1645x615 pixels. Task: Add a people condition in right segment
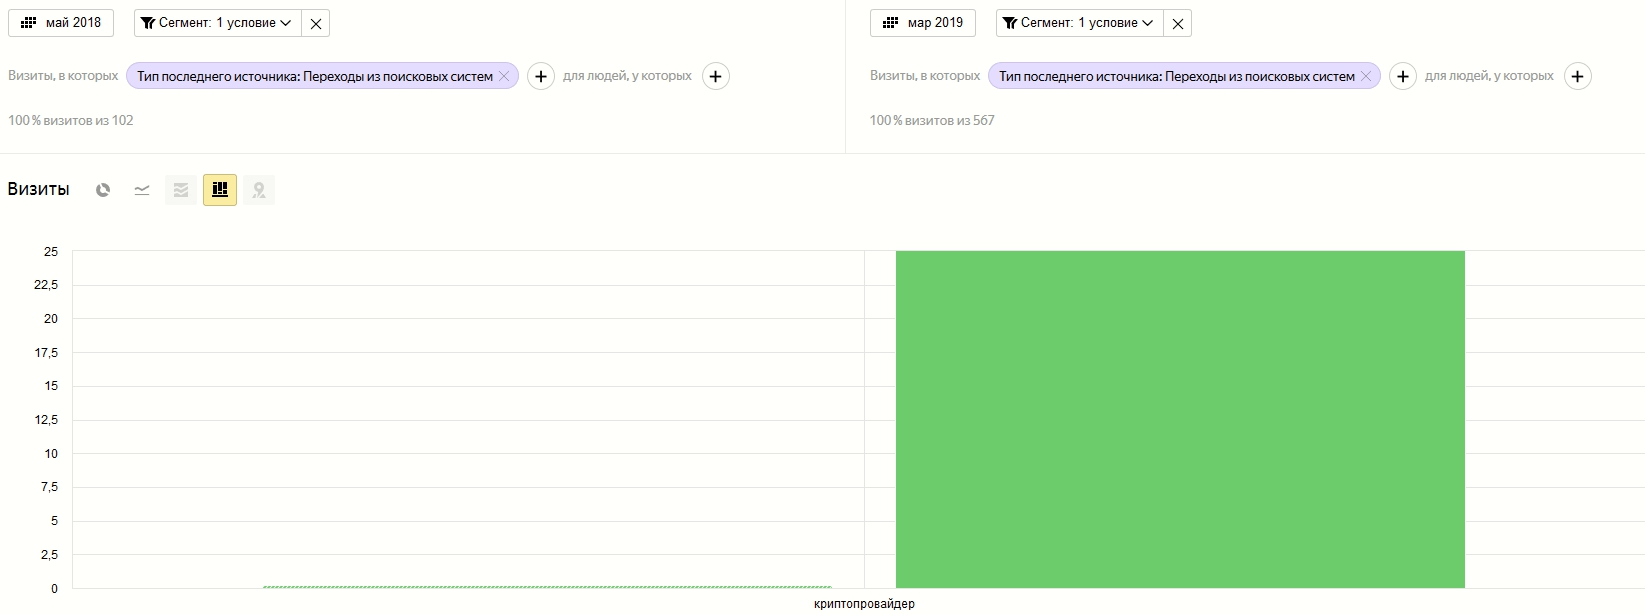click(x=1577, y=76)
